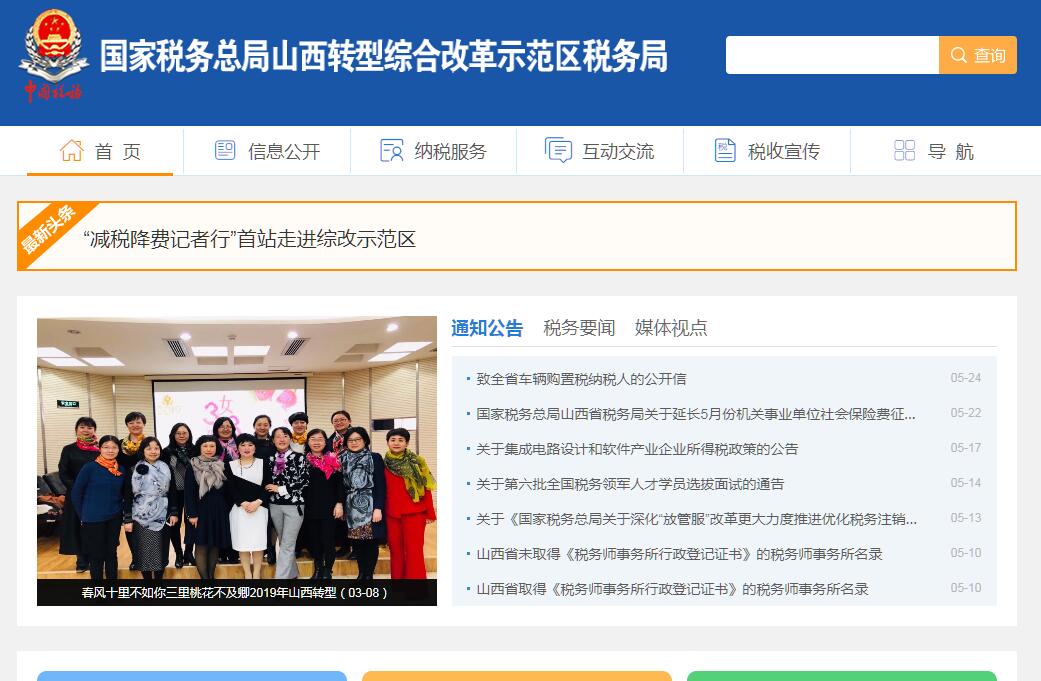Click the 互动交流 chat bubble icon

[558, 151]
